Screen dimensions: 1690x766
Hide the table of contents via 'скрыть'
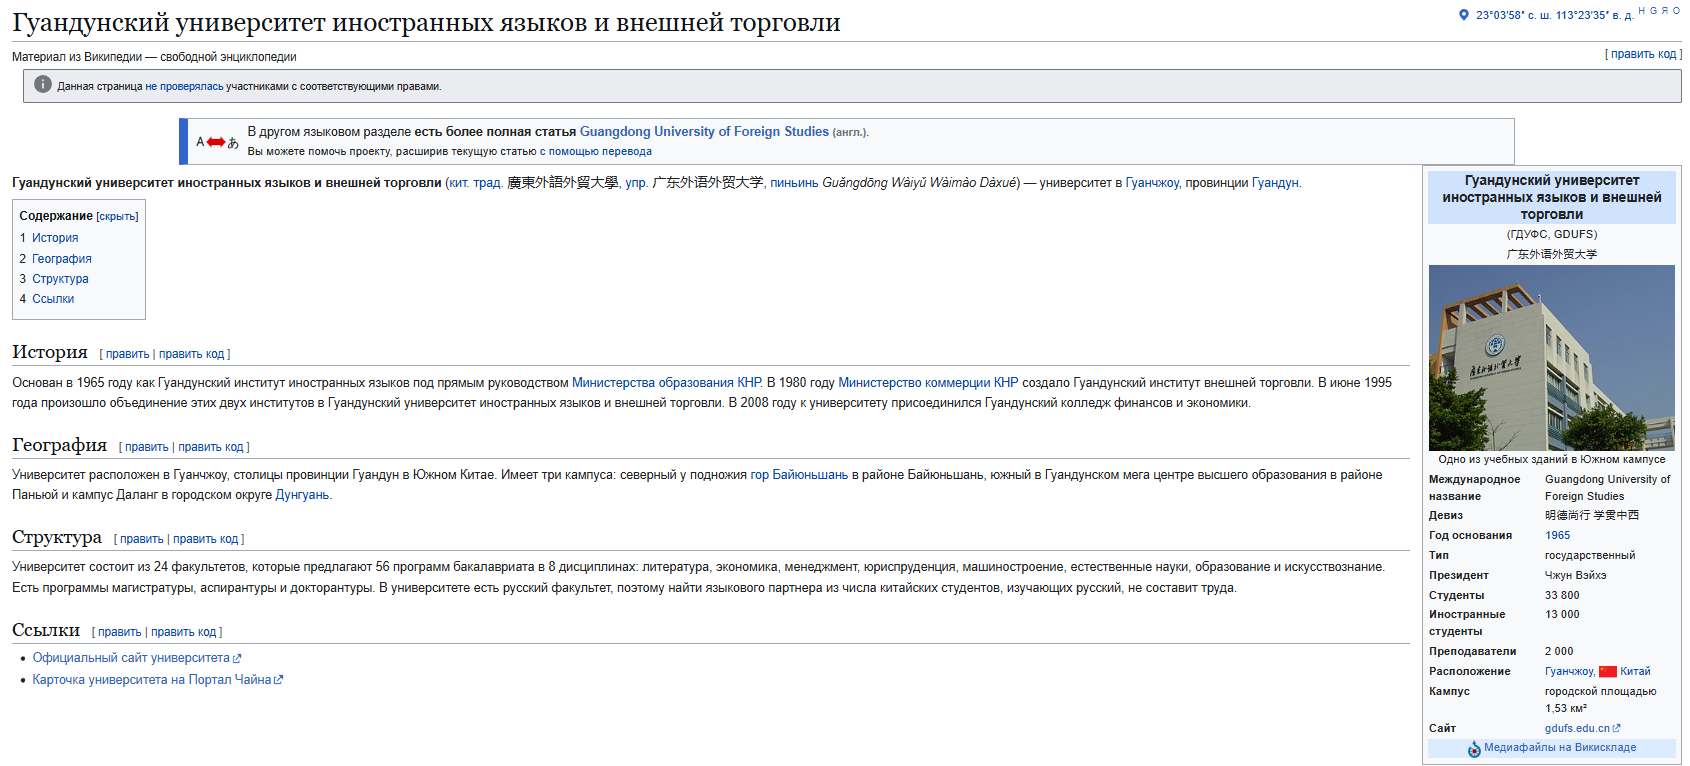[x=117, y=217]
